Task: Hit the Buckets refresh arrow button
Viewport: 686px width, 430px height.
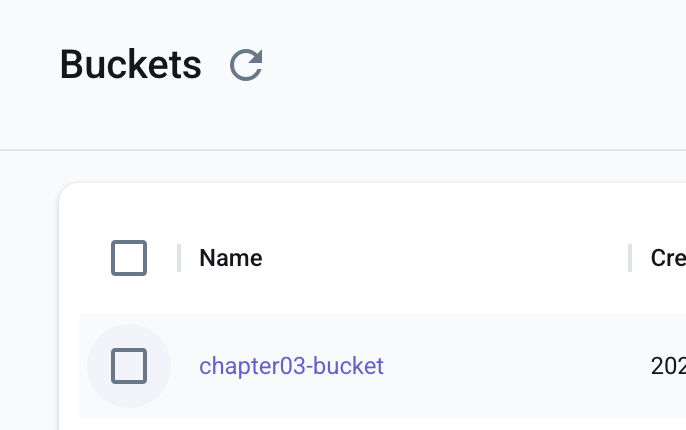Action: (x=246, y=65)
